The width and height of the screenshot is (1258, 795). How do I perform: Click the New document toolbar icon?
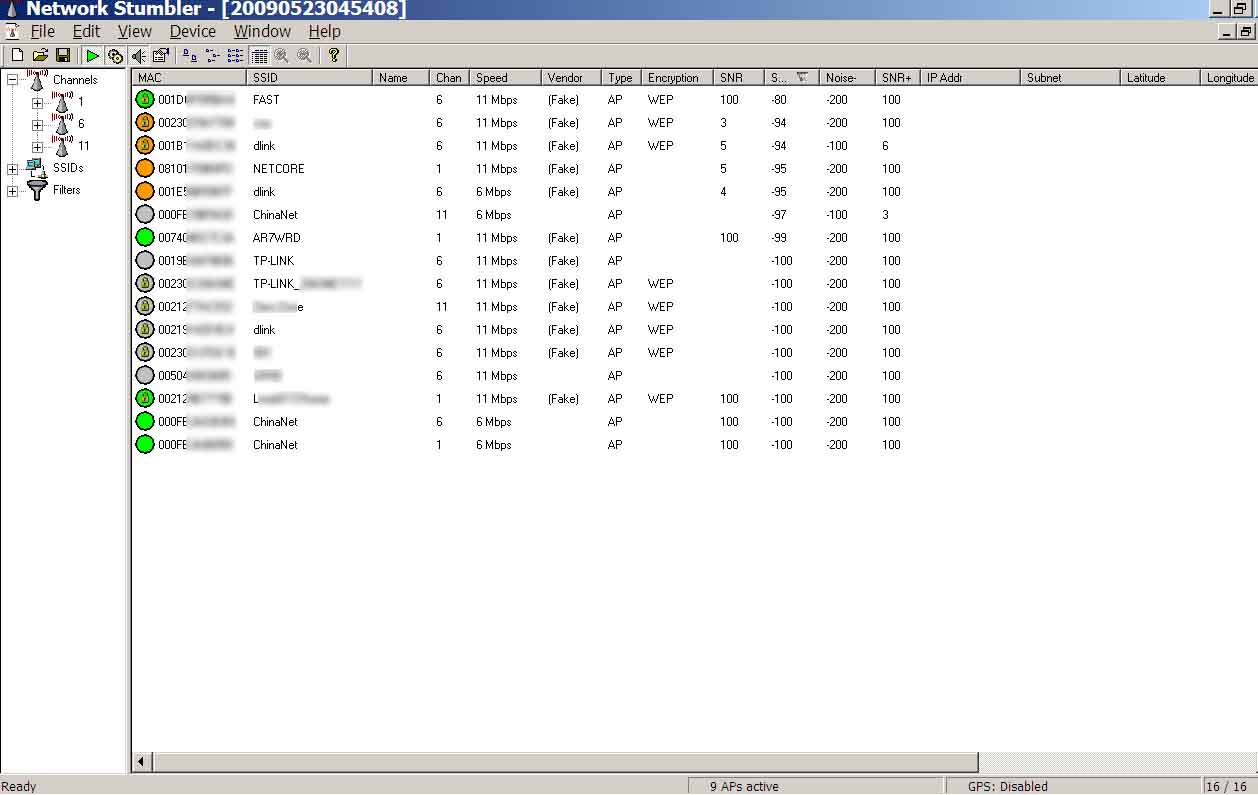(x=17, y=56)
